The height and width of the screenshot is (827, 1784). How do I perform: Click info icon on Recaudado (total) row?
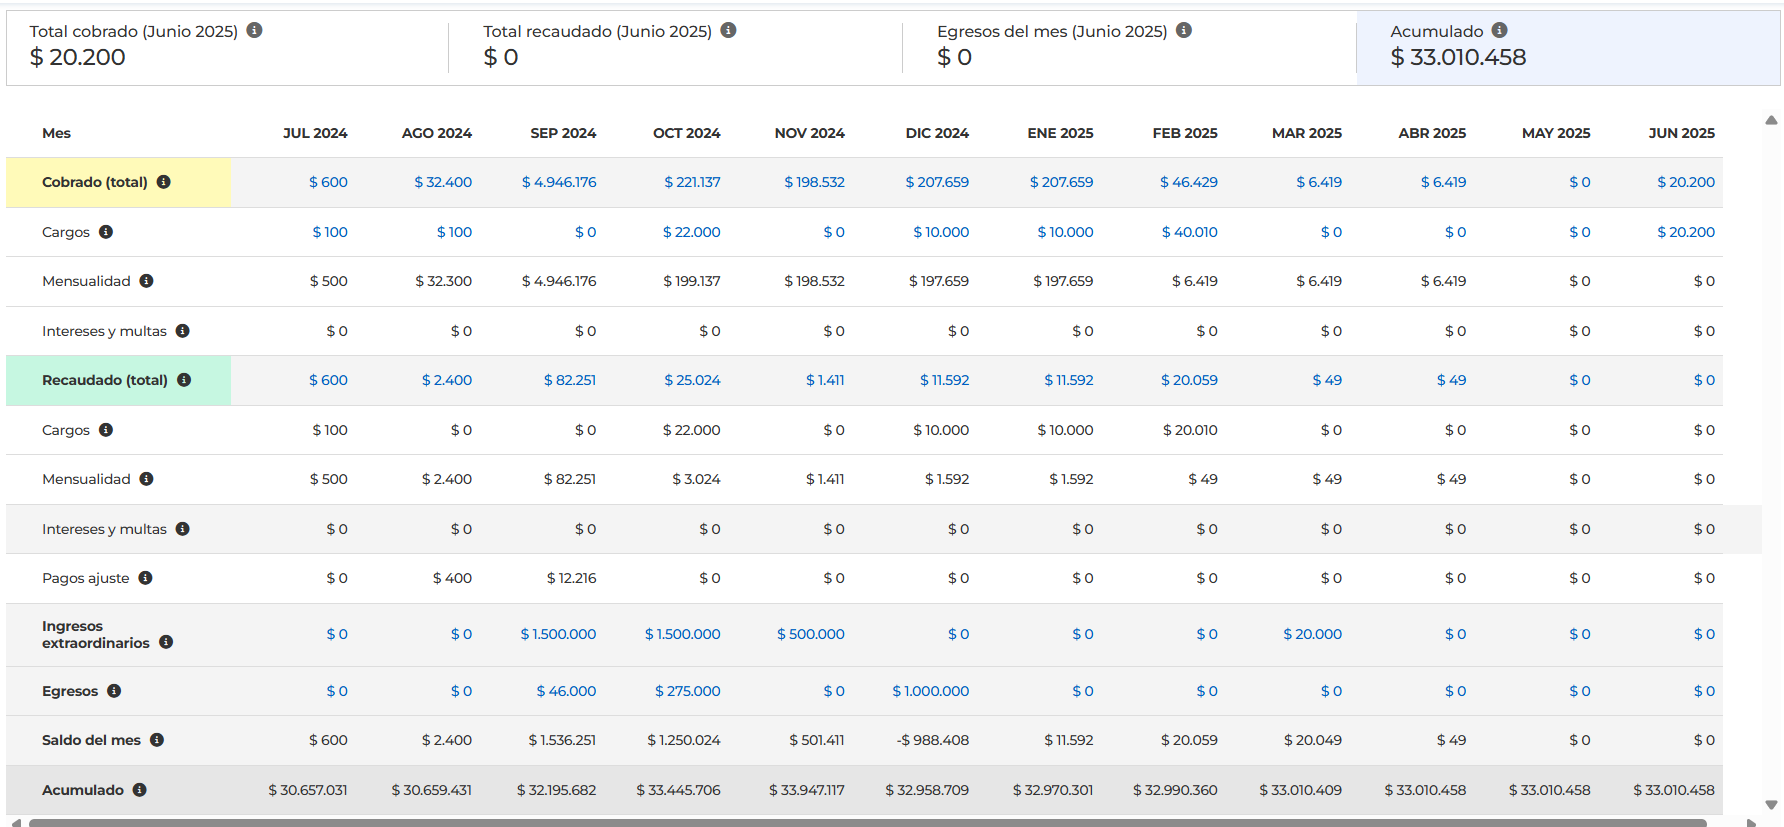184,380
